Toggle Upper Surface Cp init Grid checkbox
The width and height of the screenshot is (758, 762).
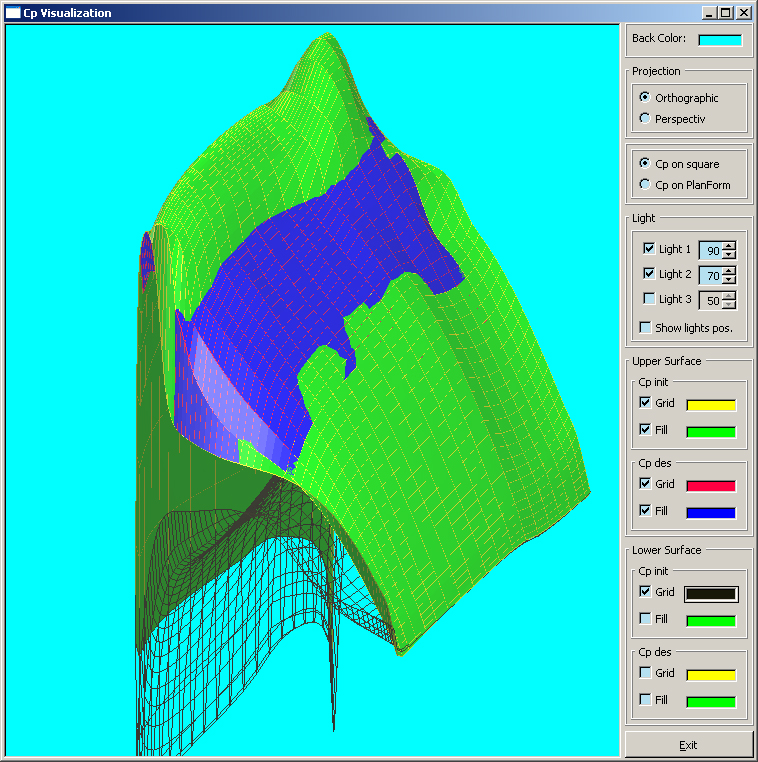[645, 402]
